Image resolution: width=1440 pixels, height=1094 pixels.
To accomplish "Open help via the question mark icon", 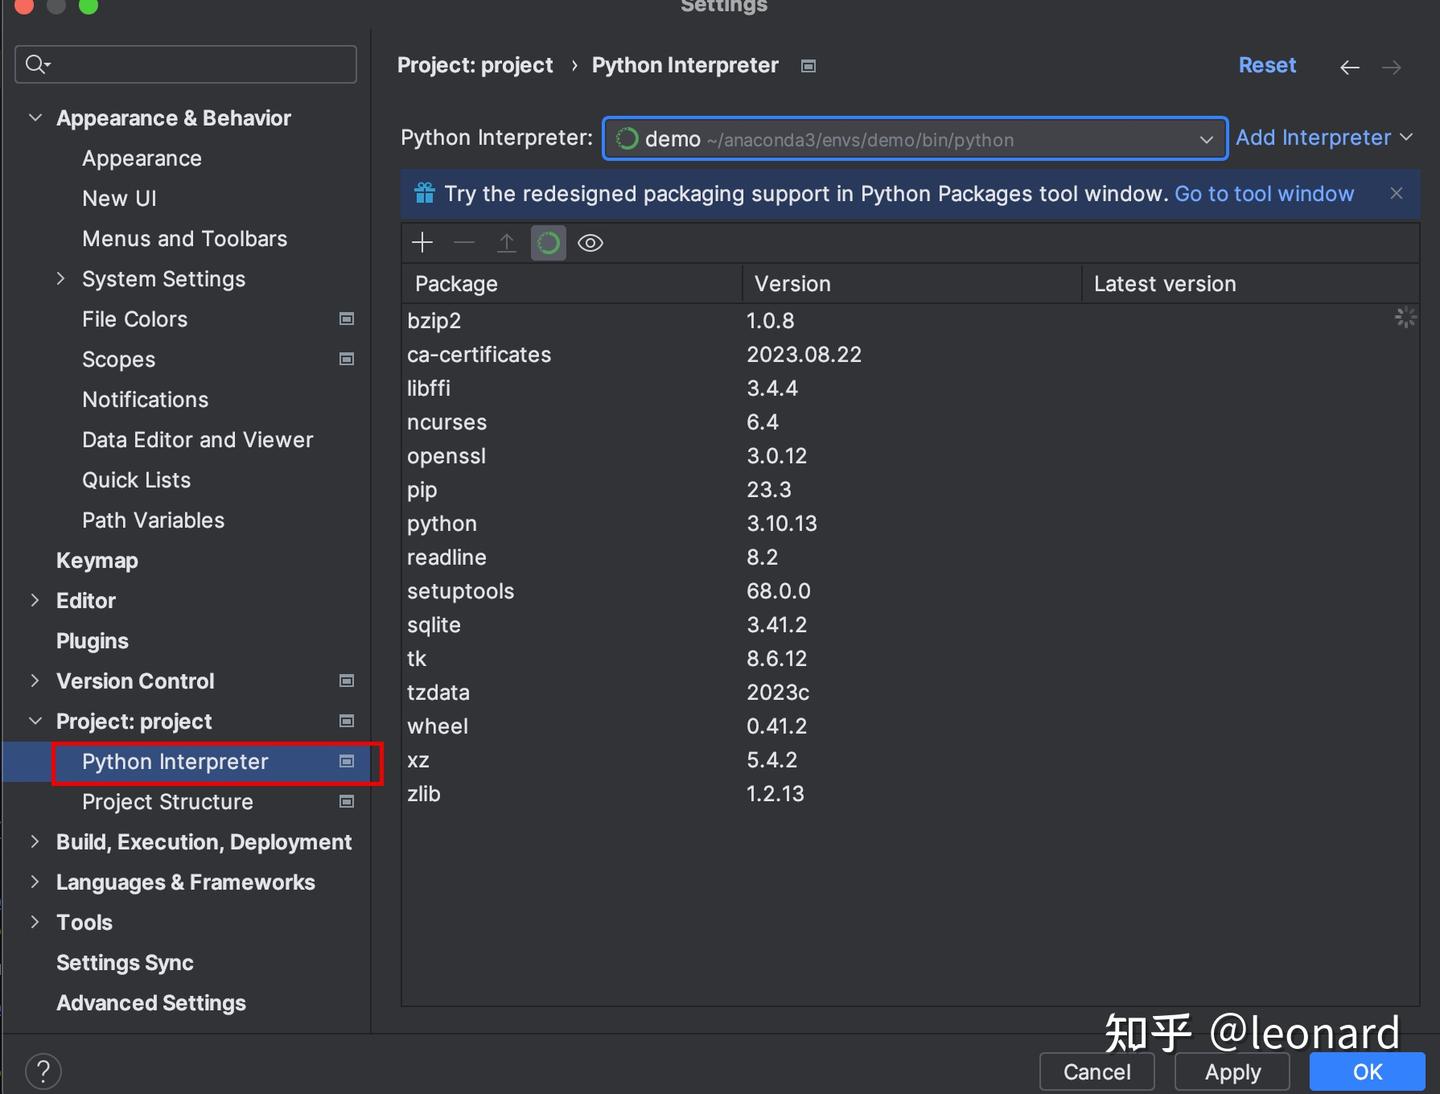I will (x=43, y=1070).
